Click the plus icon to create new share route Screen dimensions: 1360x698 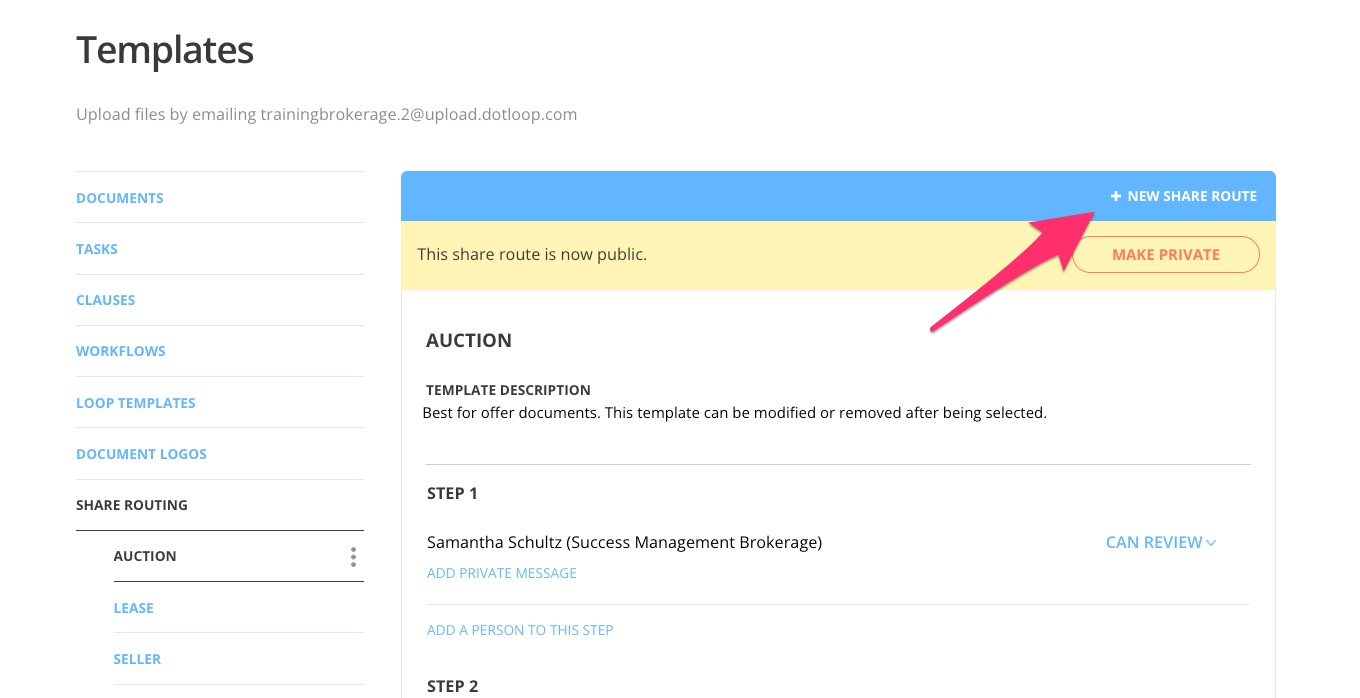[1116, 196]
